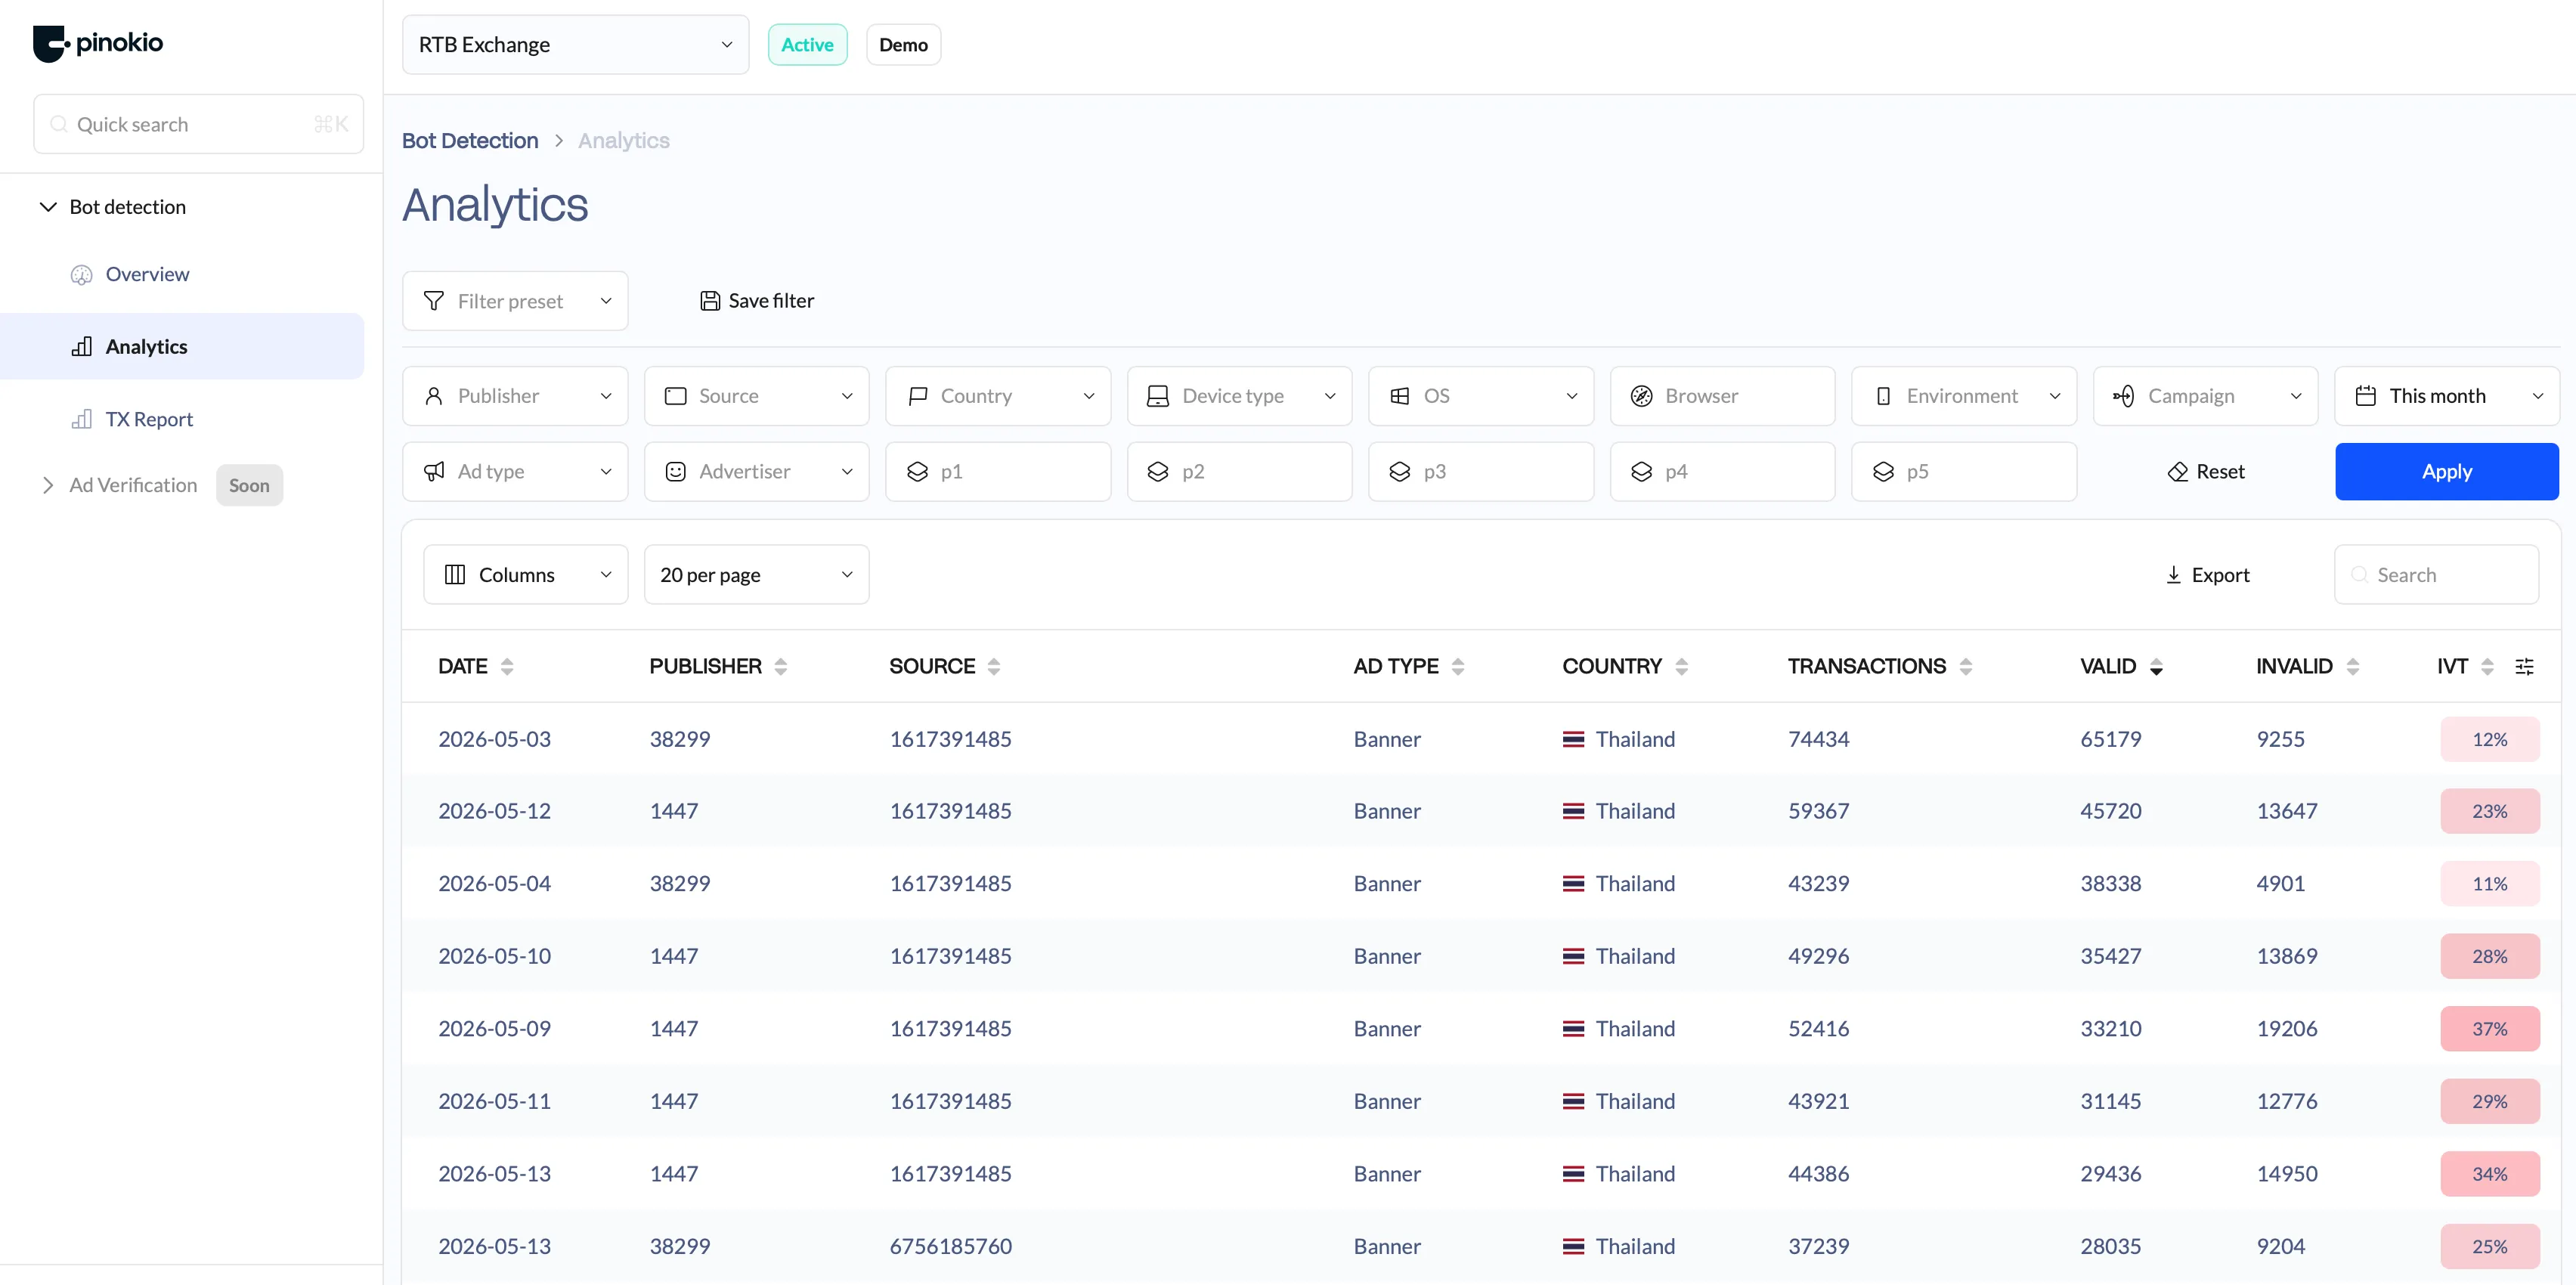Image resolution: width=2576 pixels, height=1285 pixels.
Task: Click the Apply button
Action: (x=2447, y=472)
